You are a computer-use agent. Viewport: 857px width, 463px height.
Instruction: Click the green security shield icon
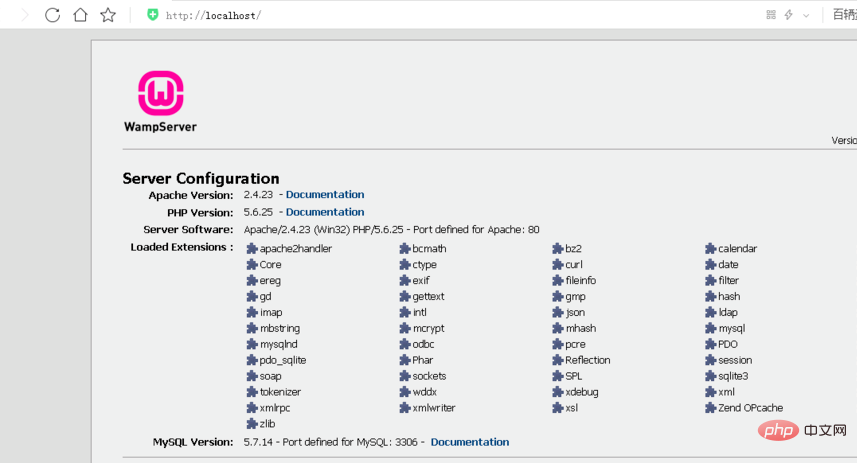pyautogui.click(x=152, y=15)
